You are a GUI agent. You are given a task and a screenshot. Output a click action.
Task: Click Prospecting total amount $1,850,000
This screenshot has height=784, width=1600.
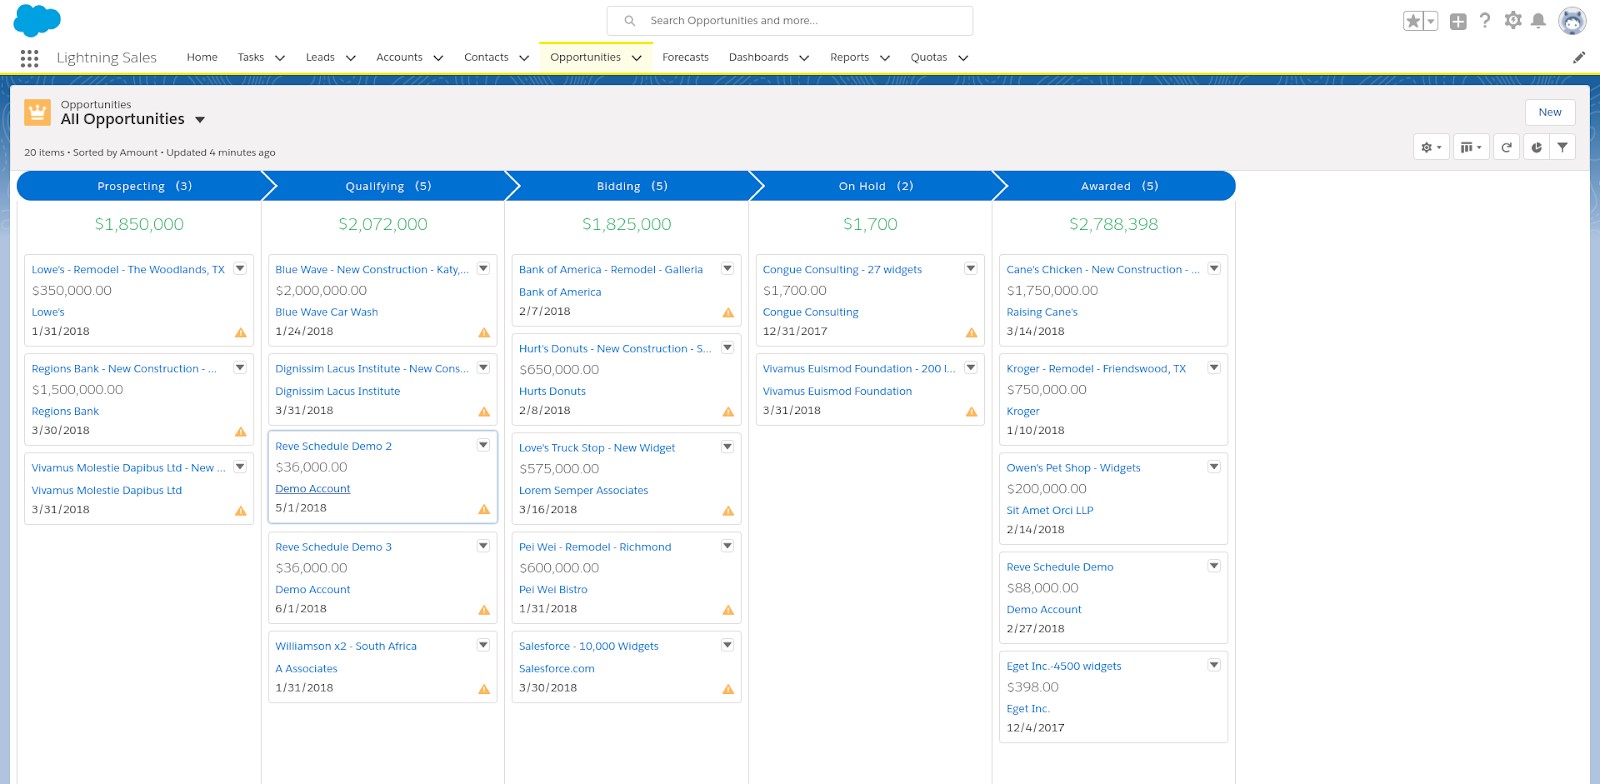click(x=139, y=224)
